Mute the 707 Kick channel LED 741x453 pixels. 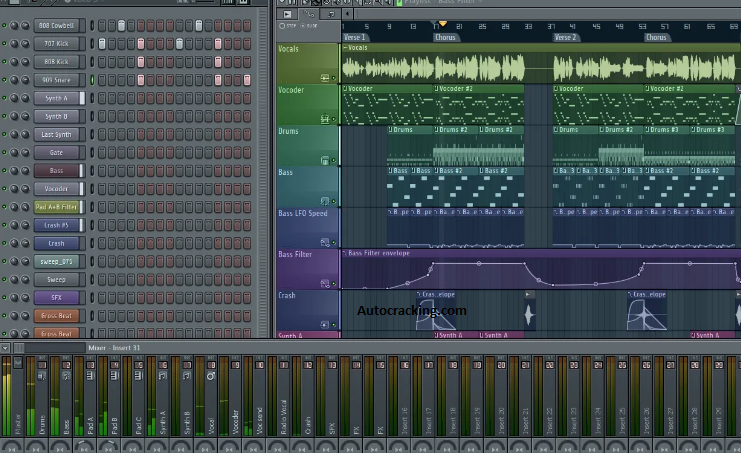pyautogui.click(x=4, y=43)
